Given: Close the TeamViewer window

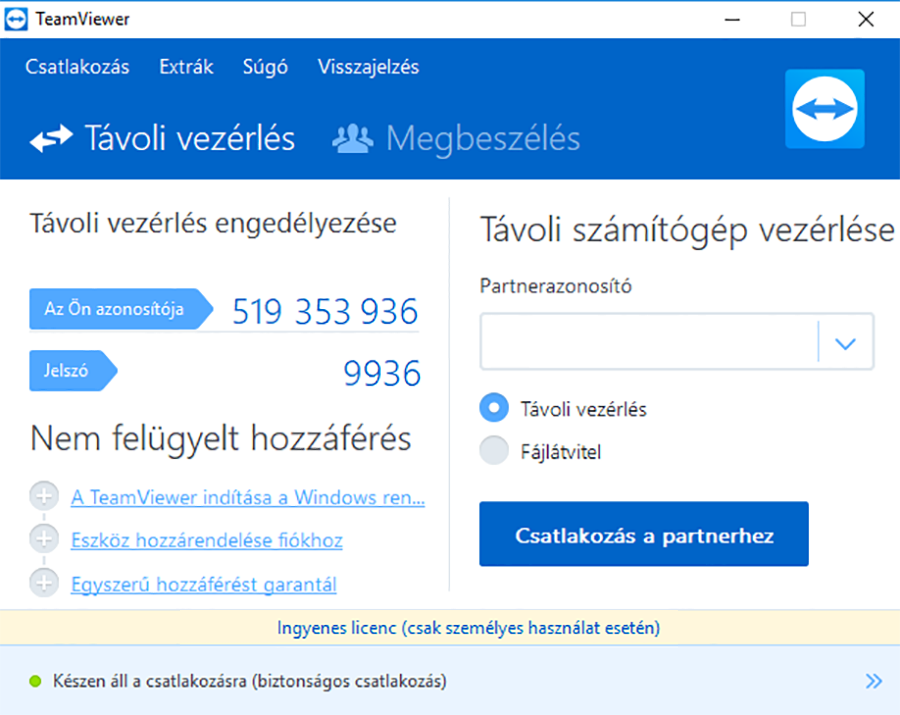Looking at the screenshot, I should (866, 20).
